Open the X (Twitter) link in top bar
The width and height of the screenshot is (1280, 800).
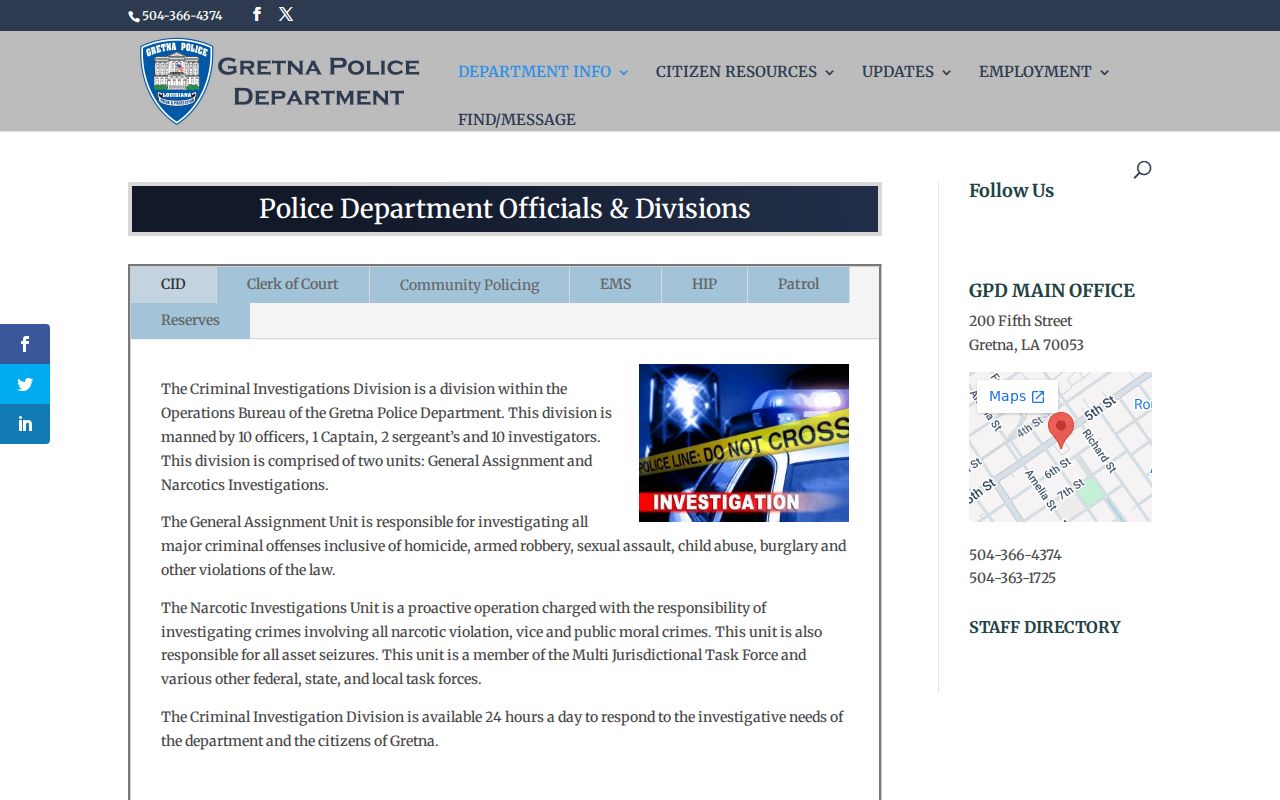pos(286,14)
